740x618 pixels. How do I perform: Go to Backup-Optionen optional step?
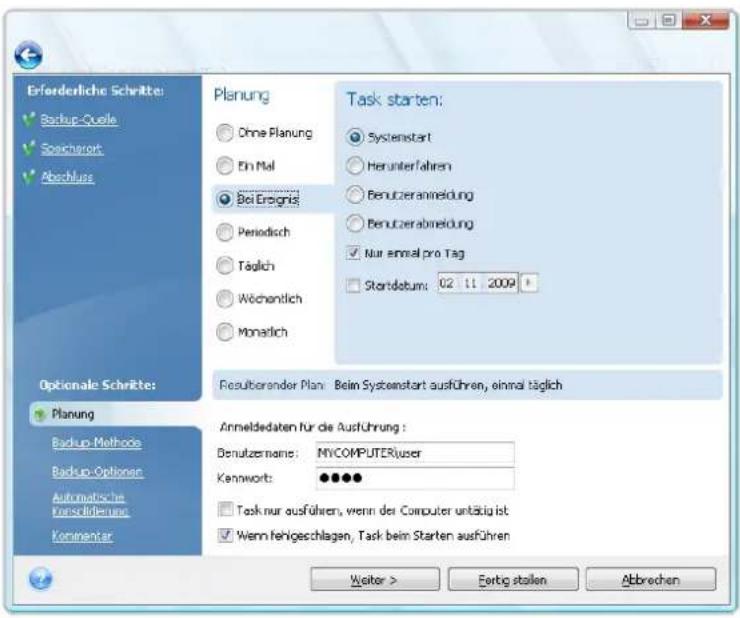(97, 472)
